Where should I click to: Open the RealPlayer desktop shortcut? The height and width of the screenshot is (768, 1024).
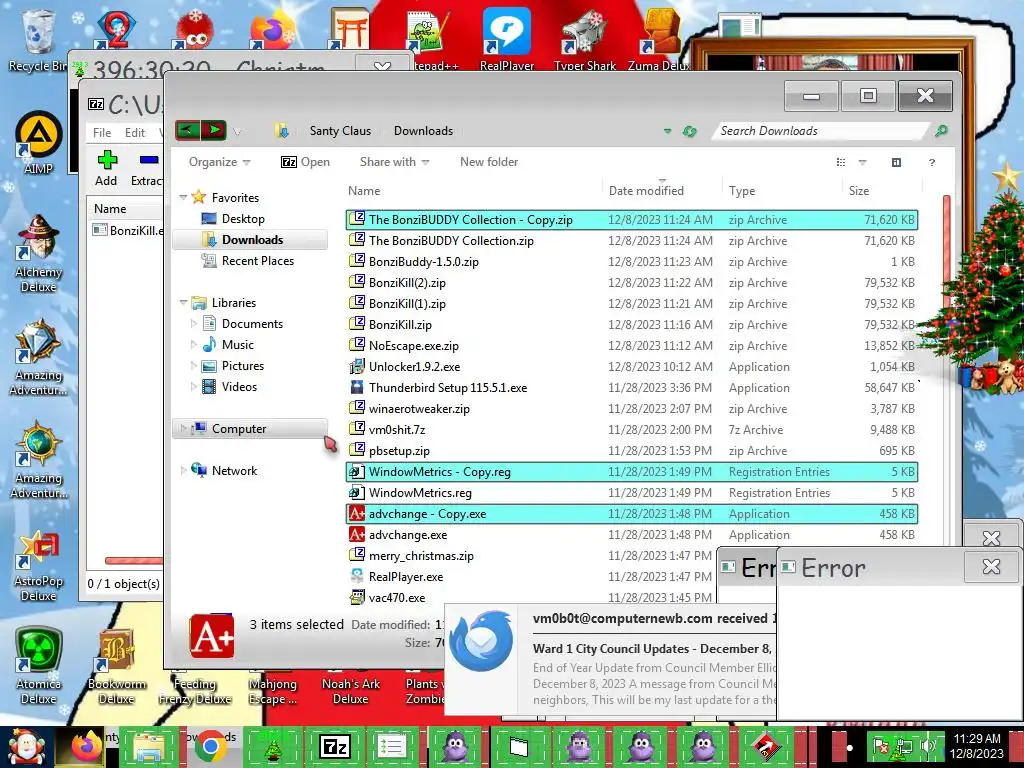(x=507, y=39)
